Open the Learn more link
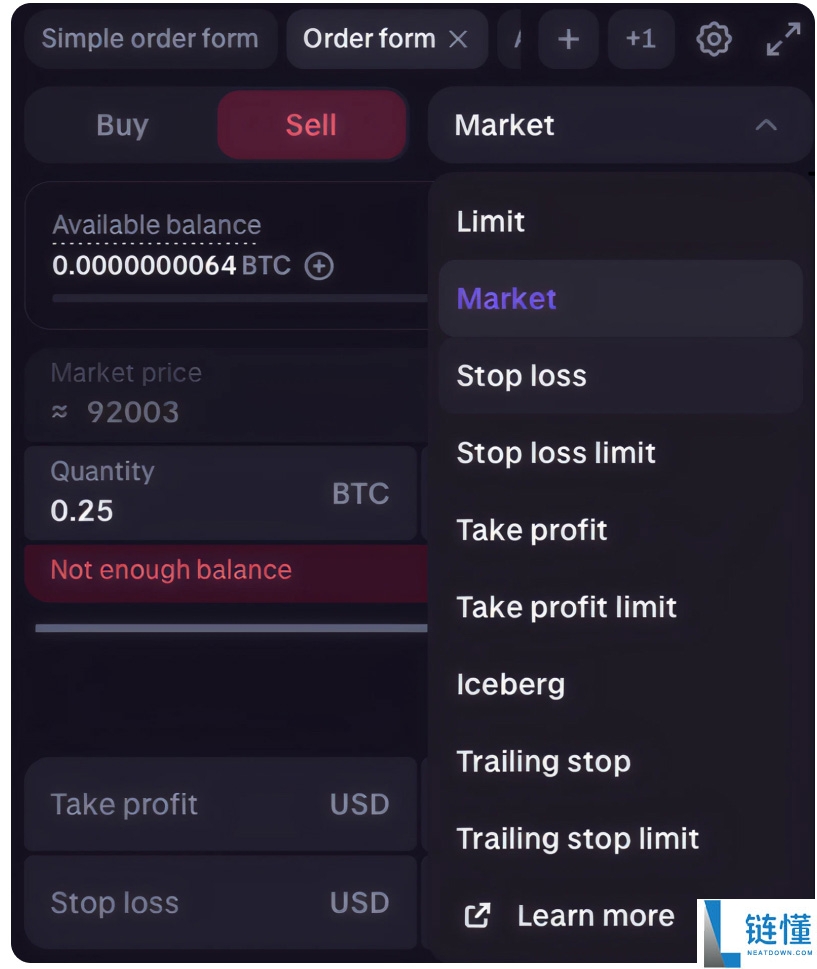 (595, 915)
